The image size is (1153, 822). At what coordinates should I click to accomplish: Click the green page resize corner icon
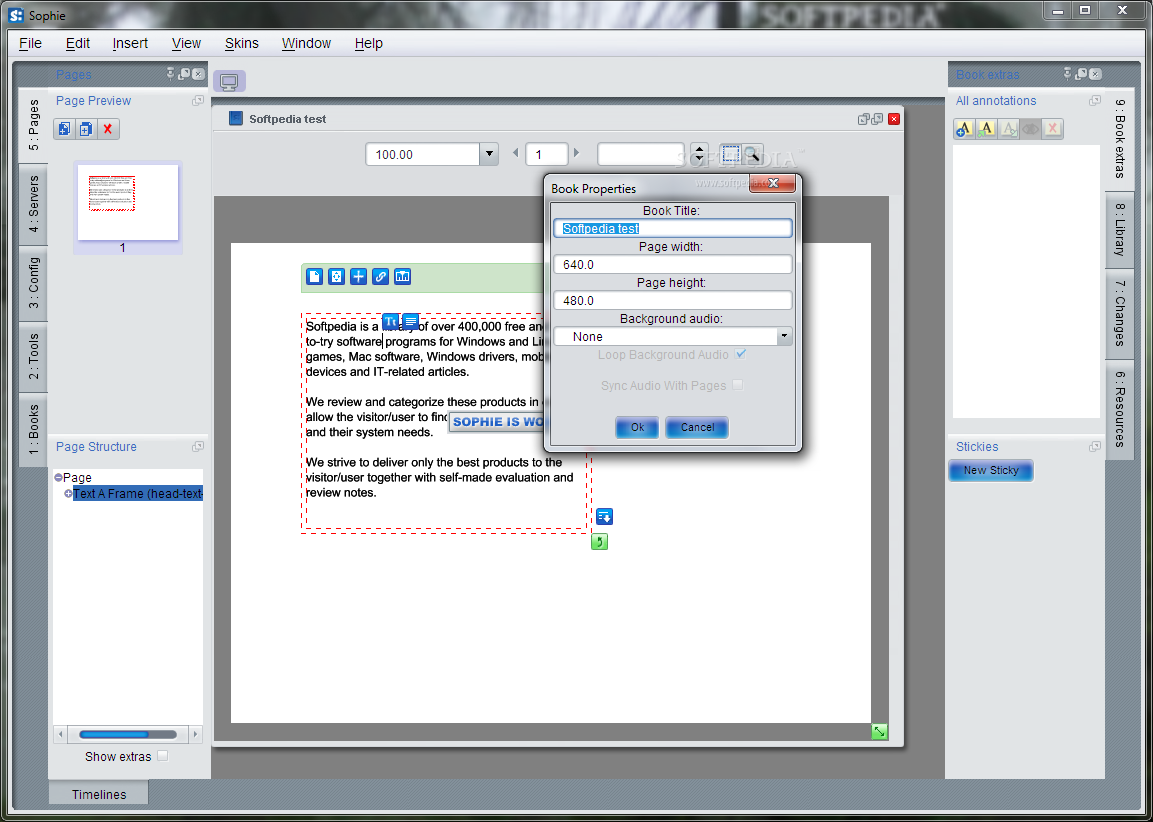879,732
